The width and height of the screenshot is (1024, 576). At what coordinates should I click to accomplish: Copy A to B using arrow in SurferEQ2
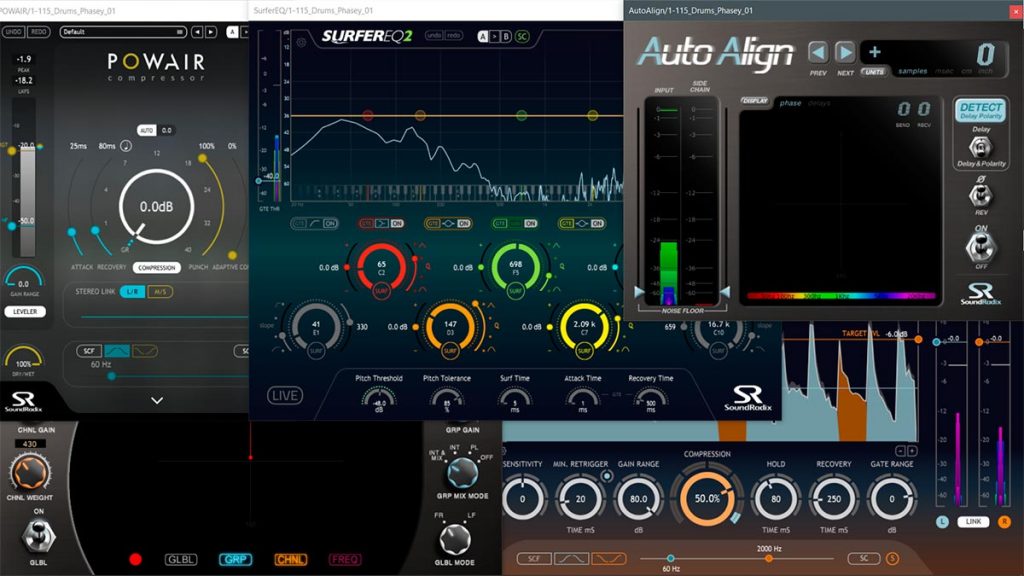[494, 37]
